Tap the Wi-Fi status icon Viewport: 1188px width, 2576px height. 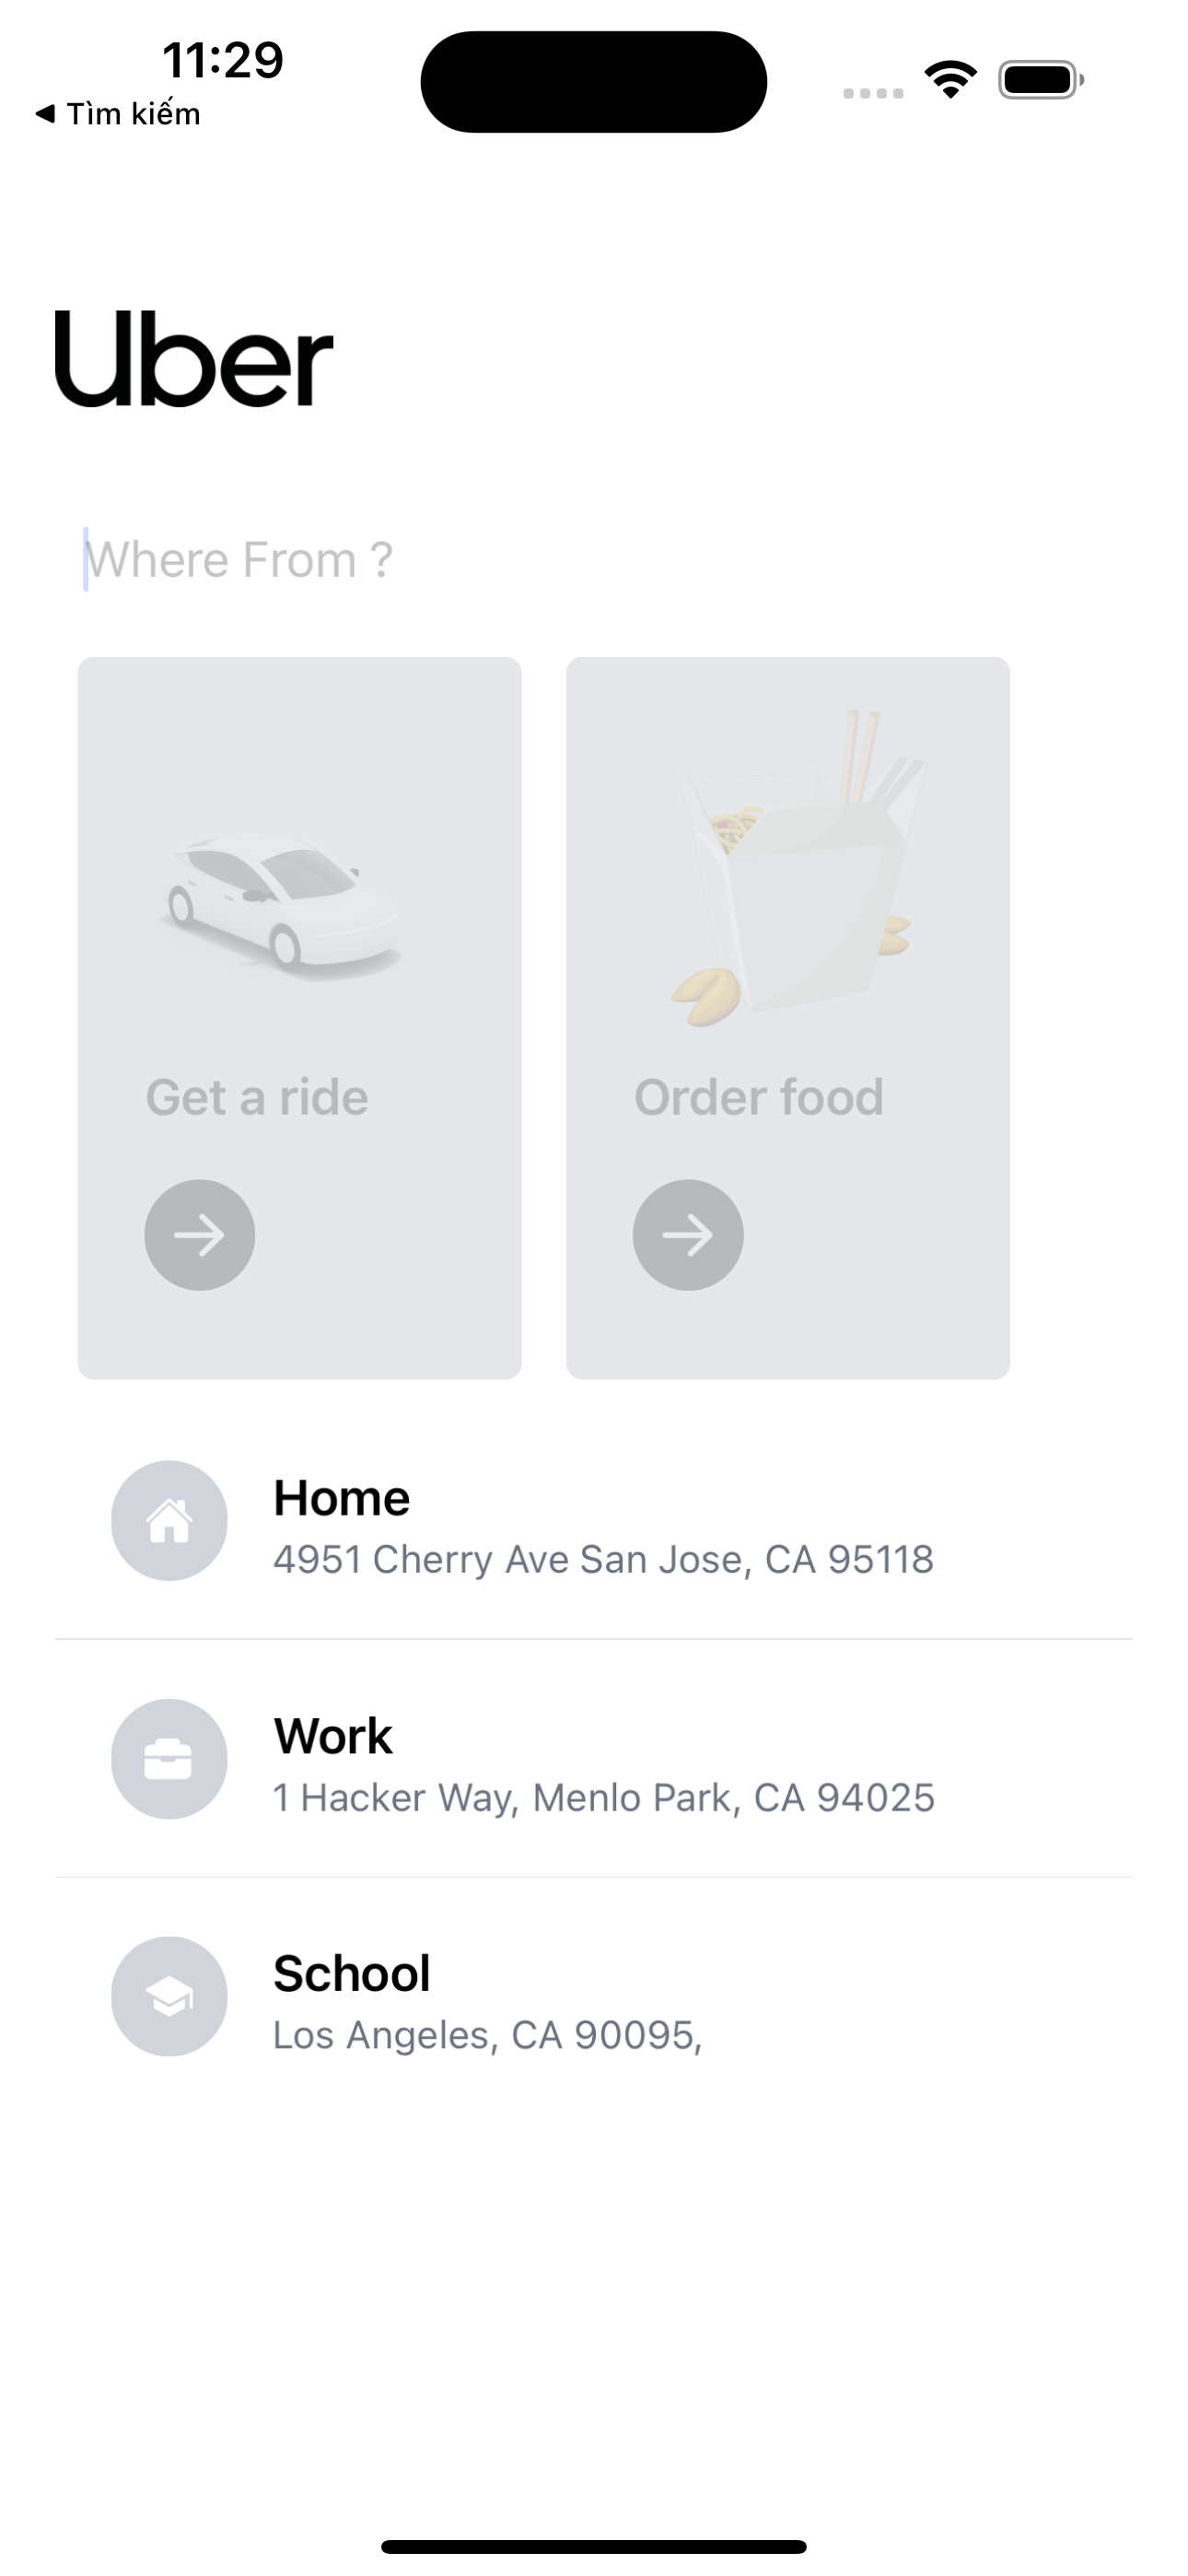[x=950, y=80]
